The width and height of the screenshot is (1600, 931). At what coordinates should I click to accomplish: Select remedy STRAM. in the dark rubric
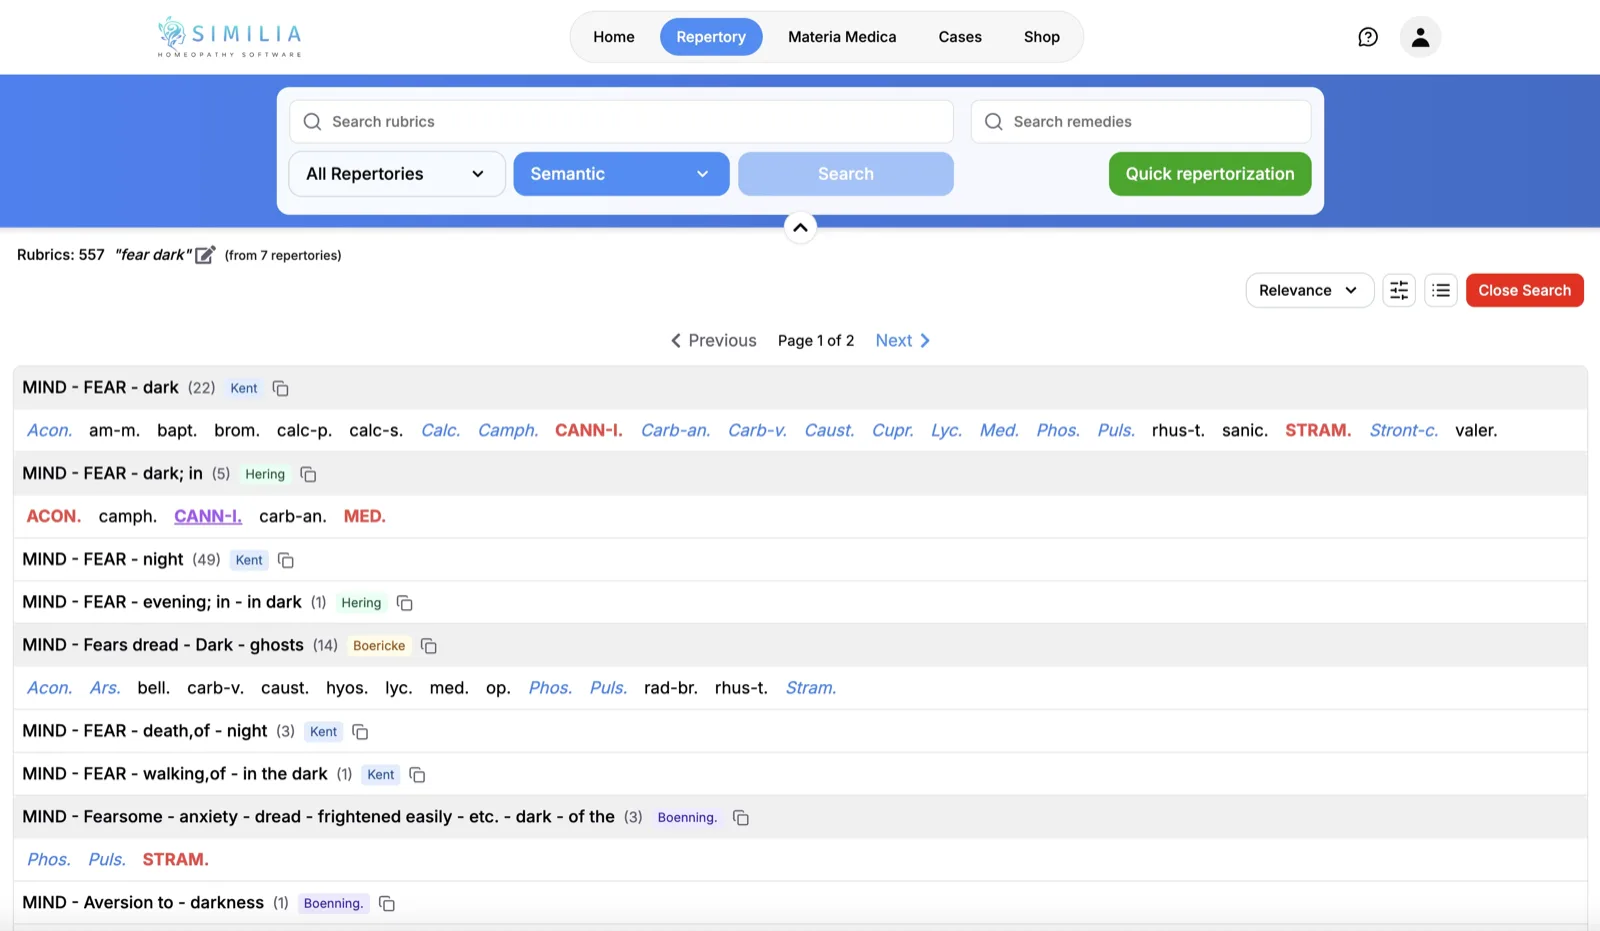tap(1317, 430)
